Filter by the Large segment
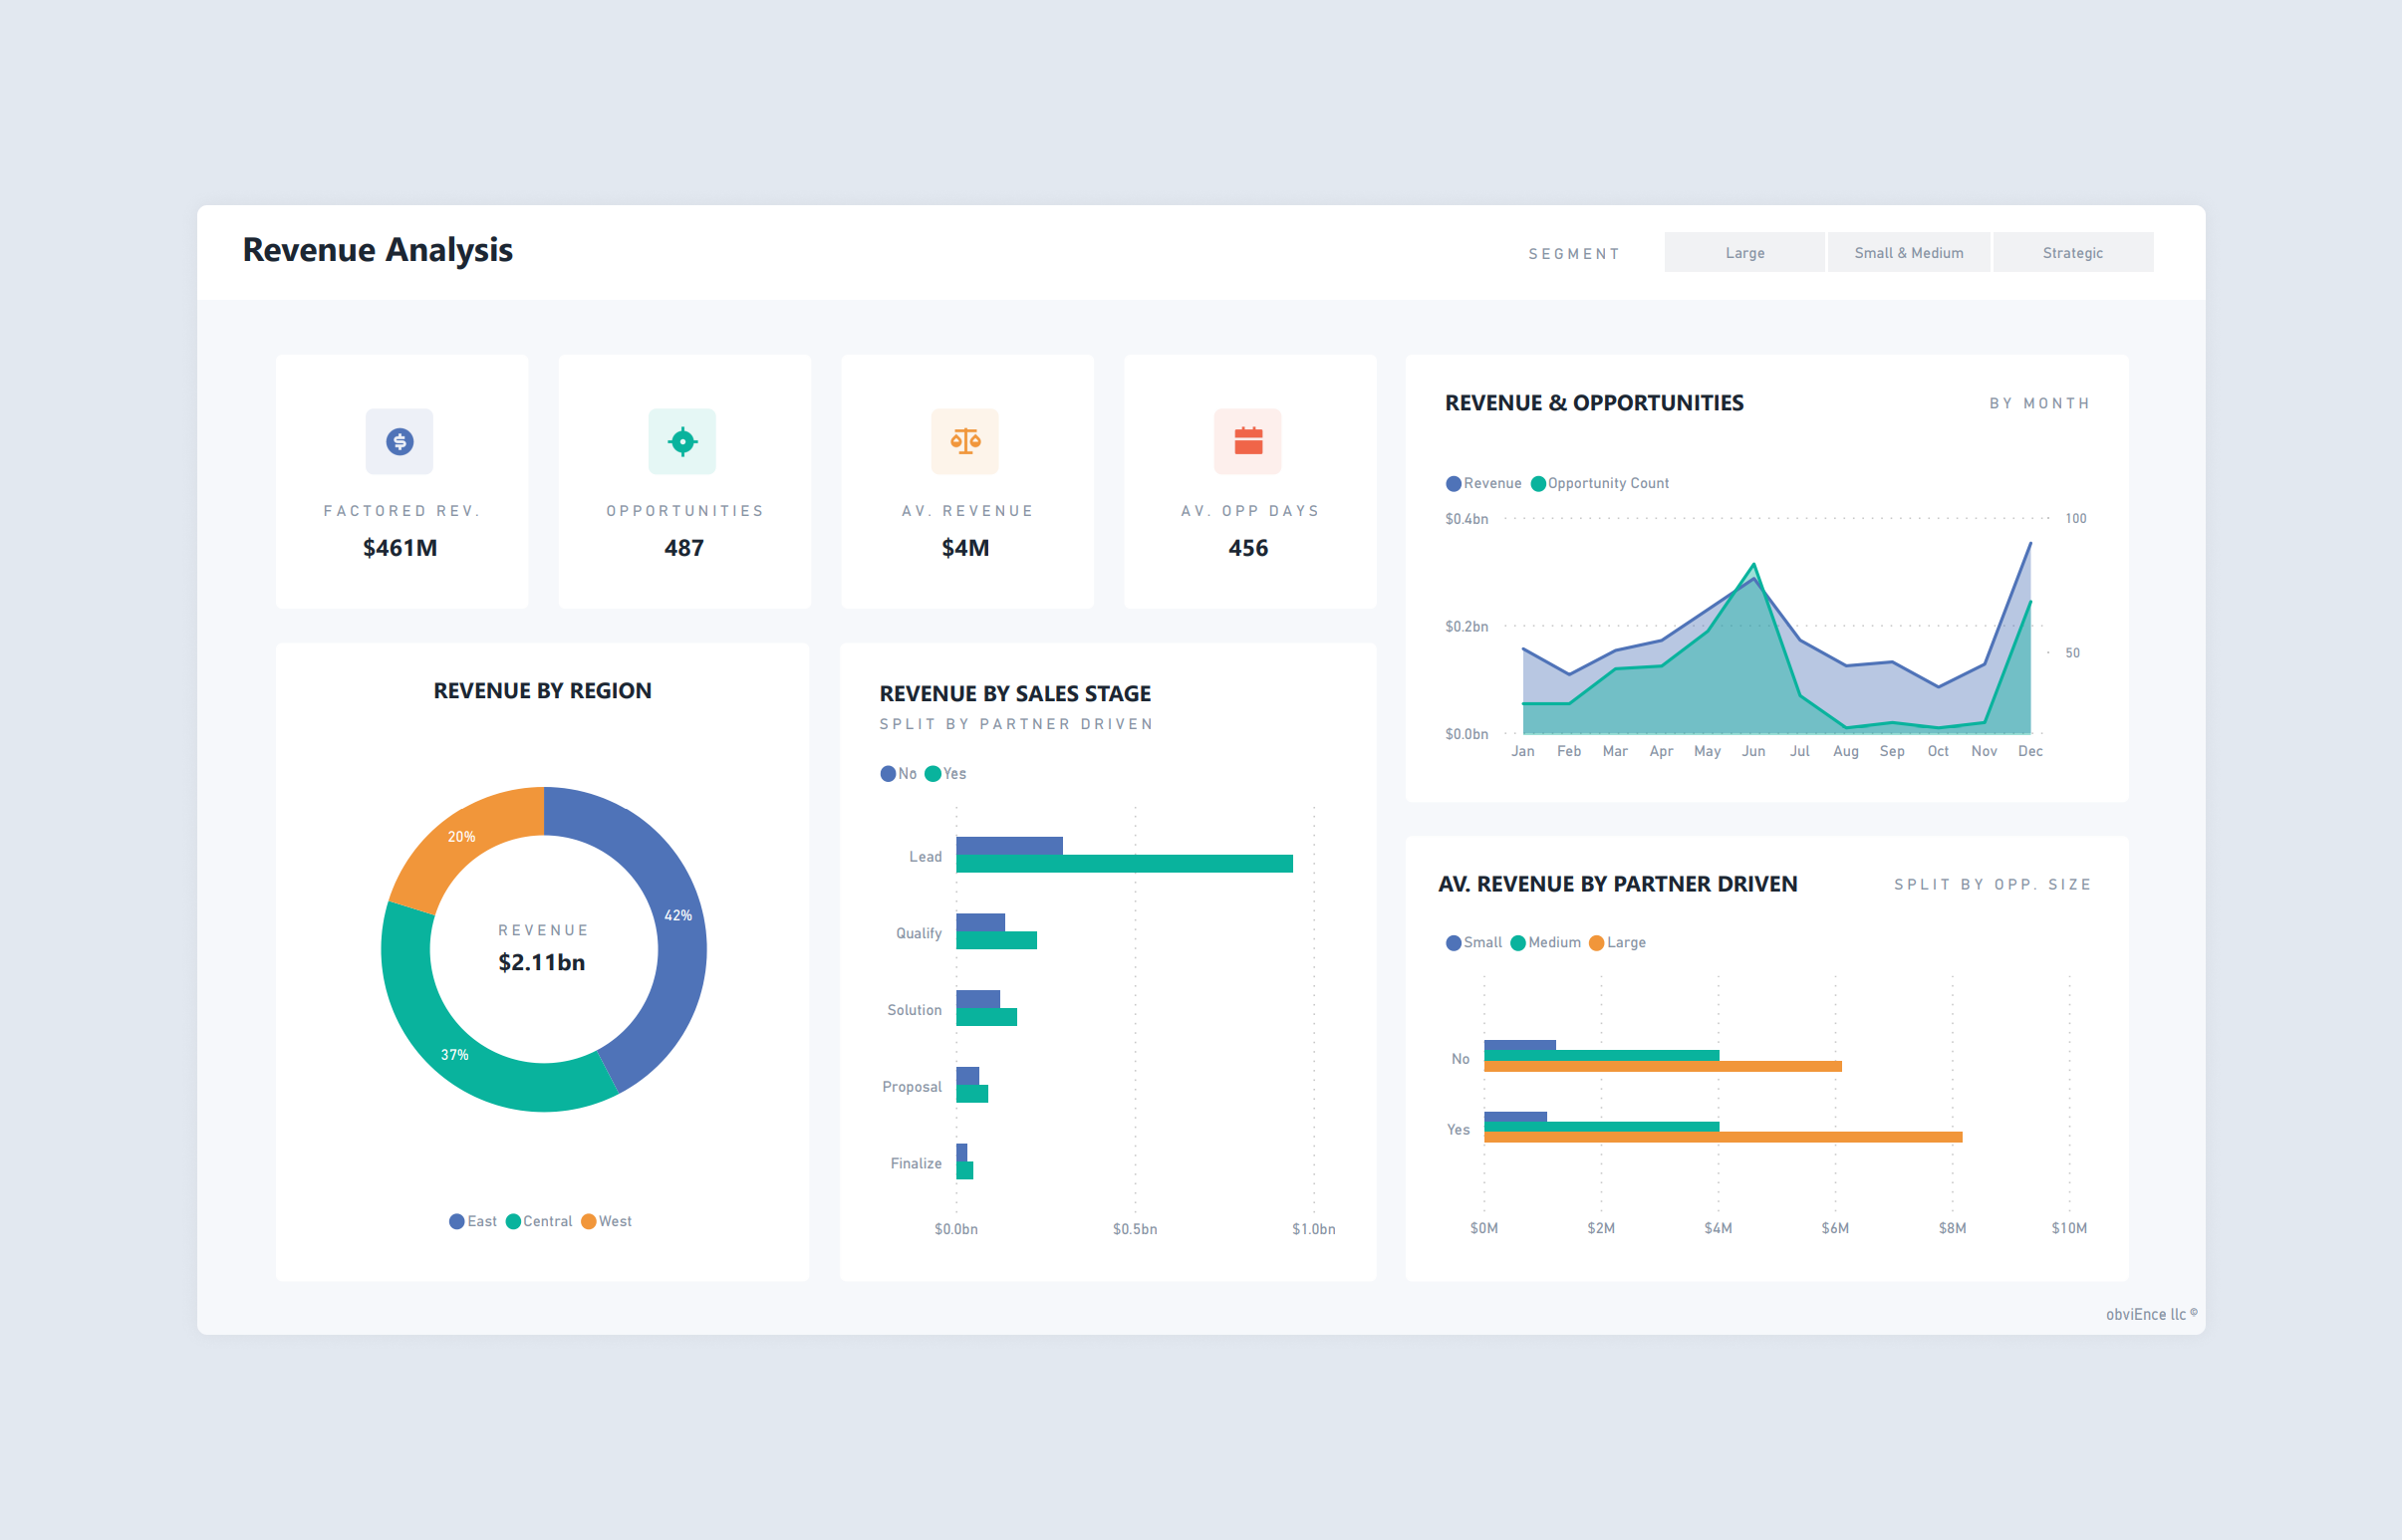The image size is (2402, 1540). click(x=1744, y=252)
